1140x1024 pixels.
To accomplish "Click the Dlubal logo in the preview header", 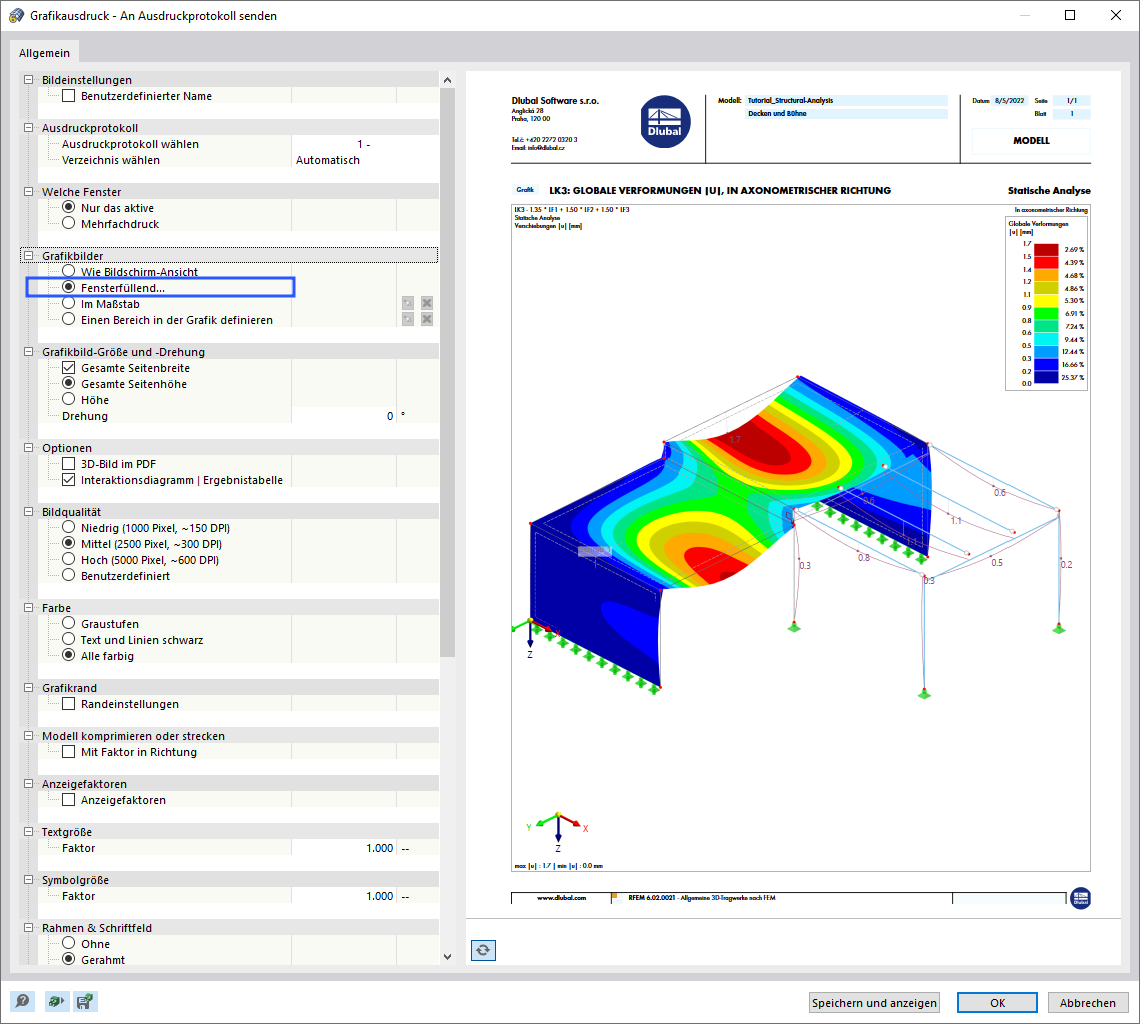I will tap(665, 122).
